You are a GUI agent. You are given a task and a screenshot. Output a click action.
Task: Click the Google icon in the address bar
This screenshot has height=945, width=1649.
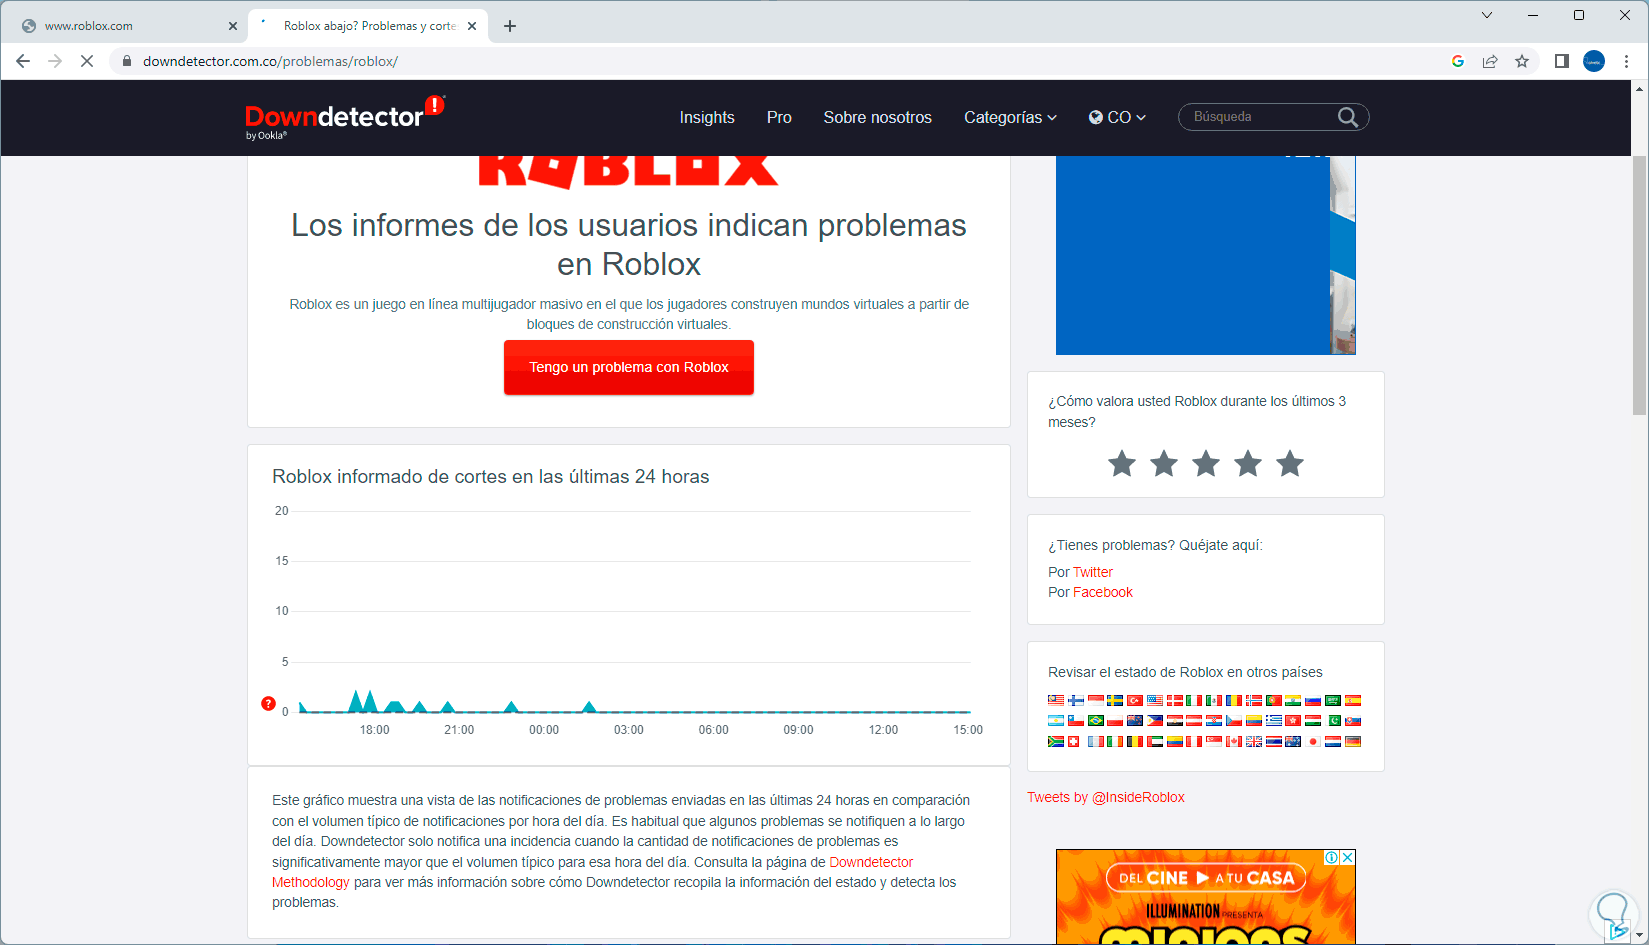(1458, 61)
